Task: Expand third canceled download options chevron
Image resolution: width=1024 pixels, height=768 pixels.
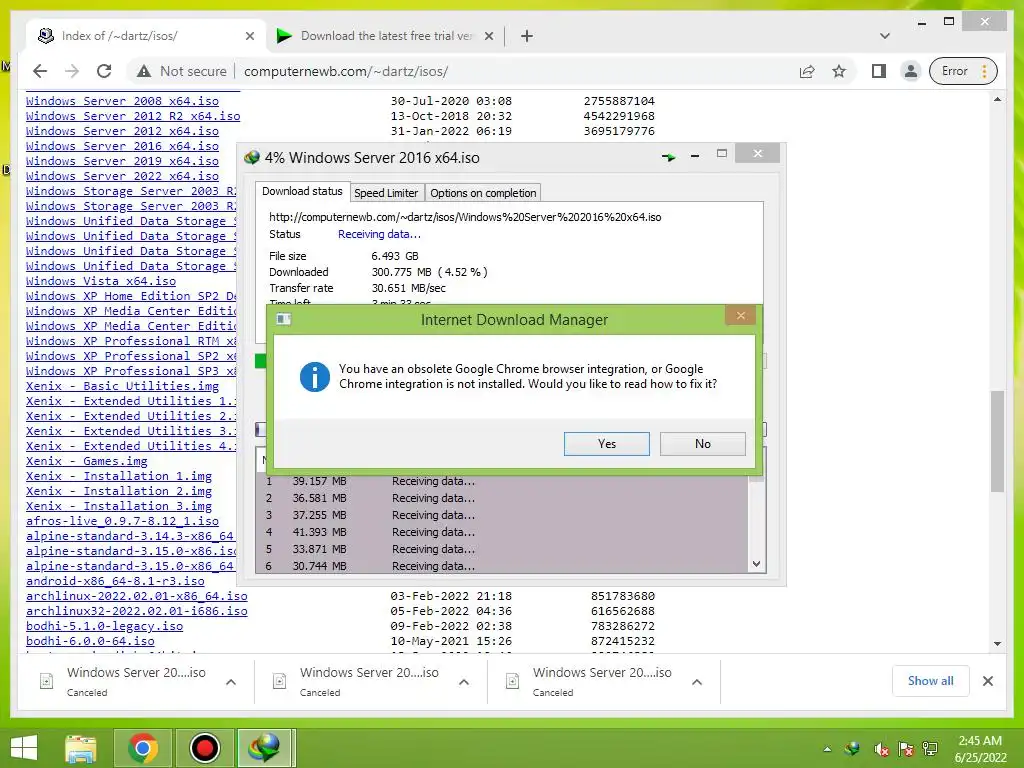Action: [x=697, y=682]
